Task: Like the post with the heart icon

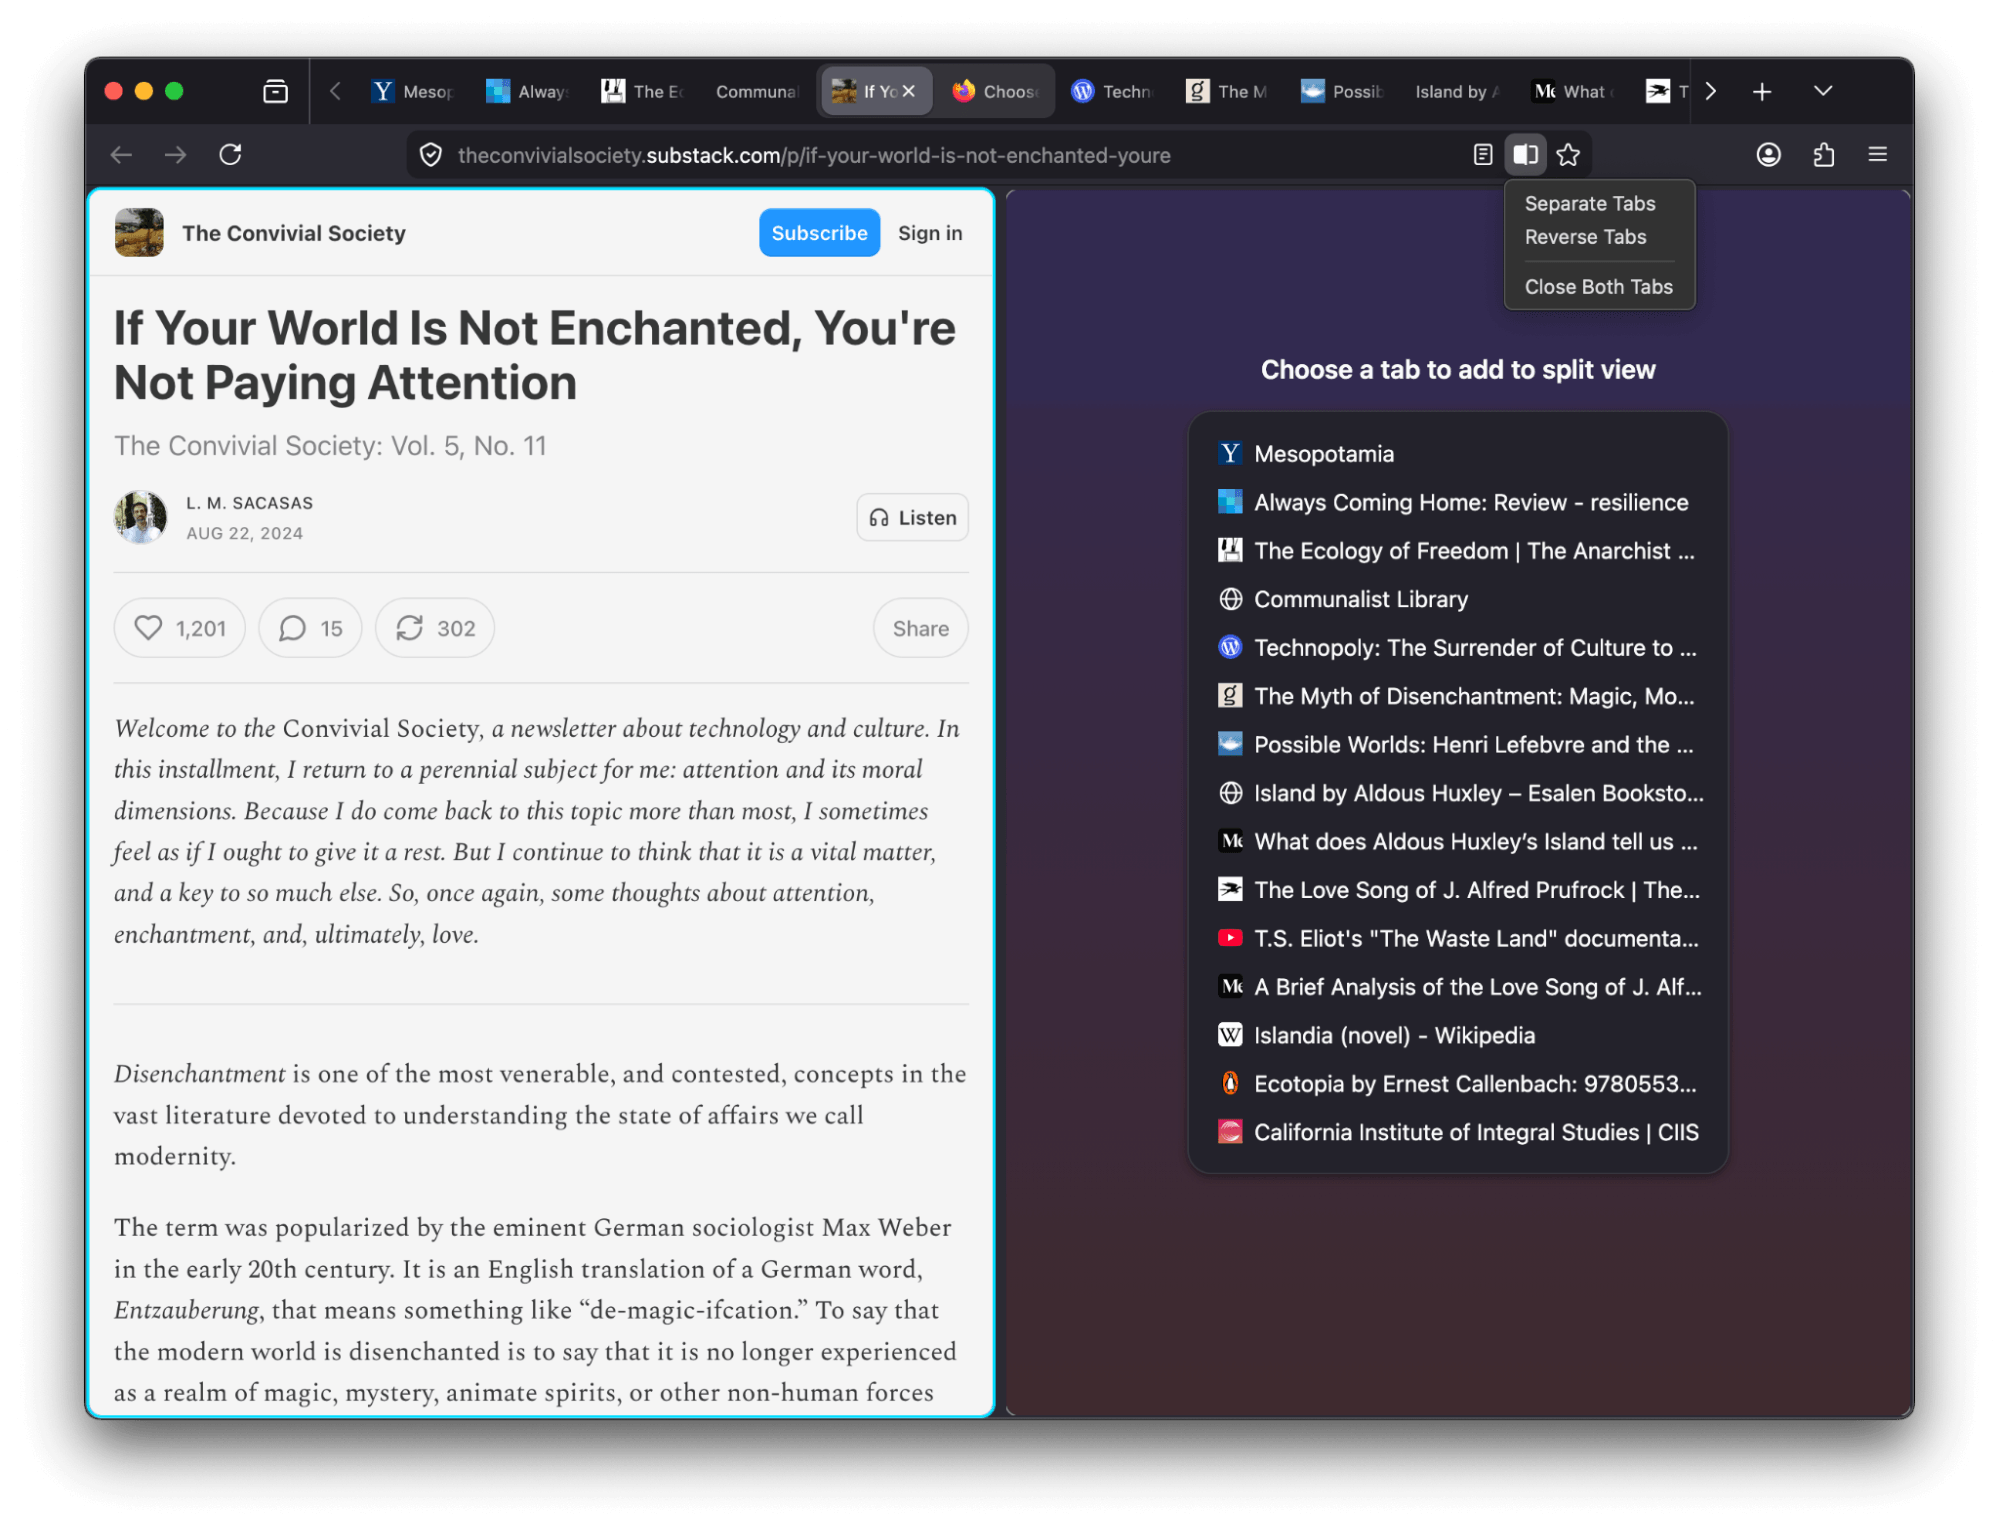Action: point(148,628)
